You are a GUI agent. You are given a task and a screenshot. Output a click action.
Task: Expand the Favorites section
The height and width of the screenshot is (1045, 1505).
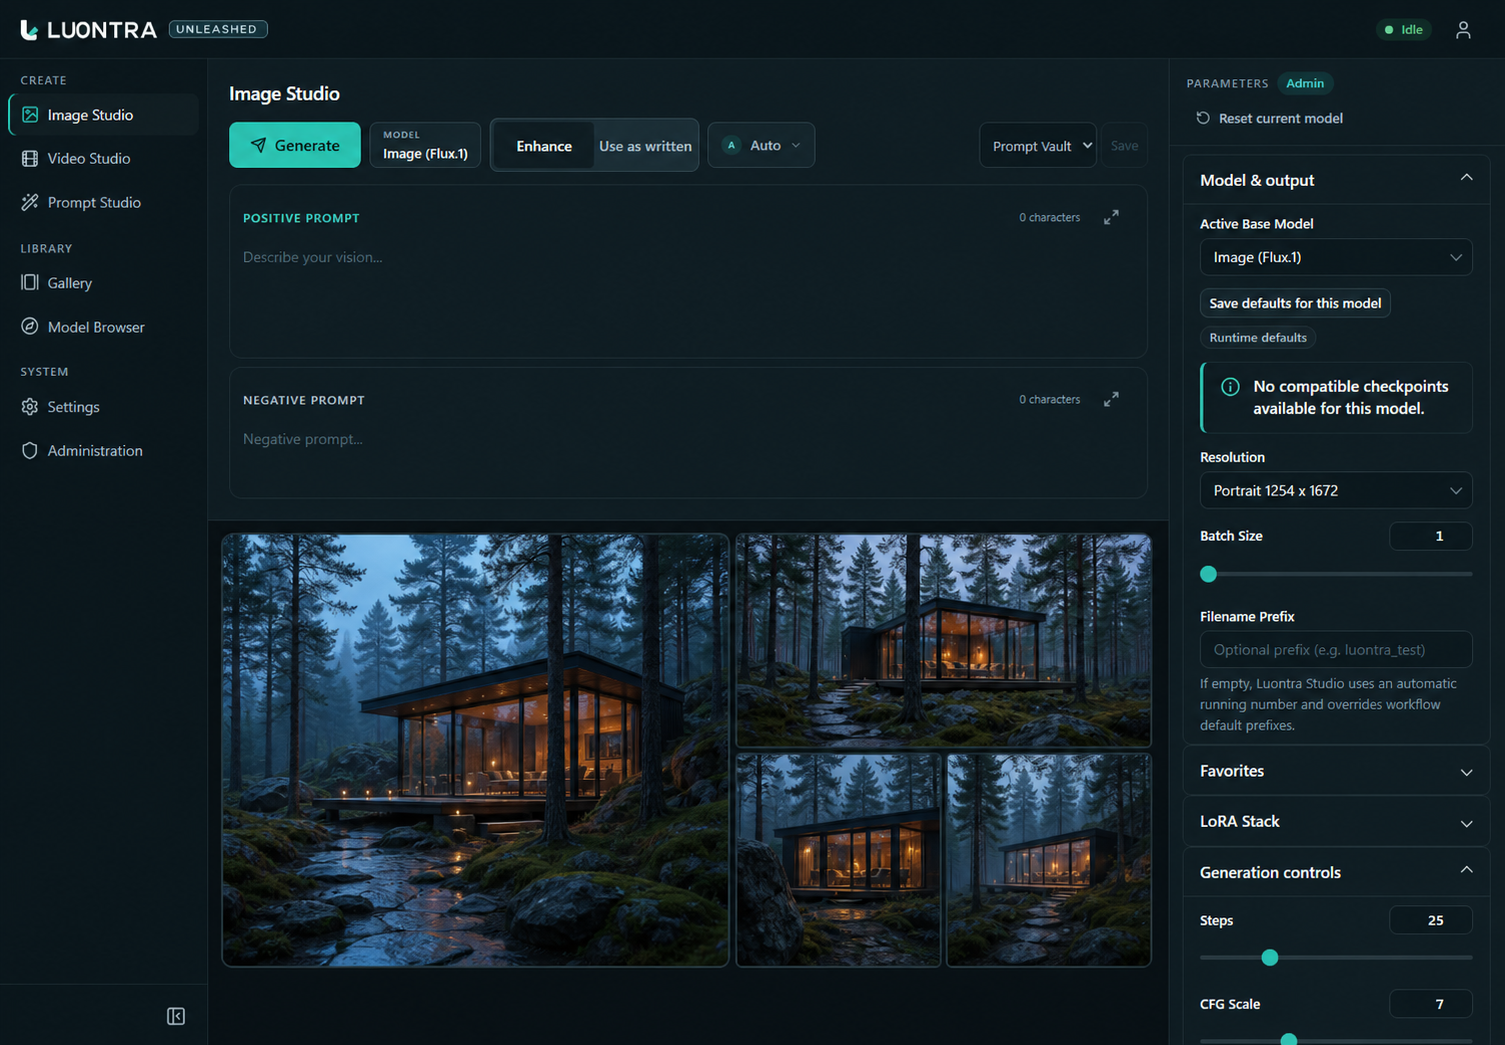point(1335,771)
